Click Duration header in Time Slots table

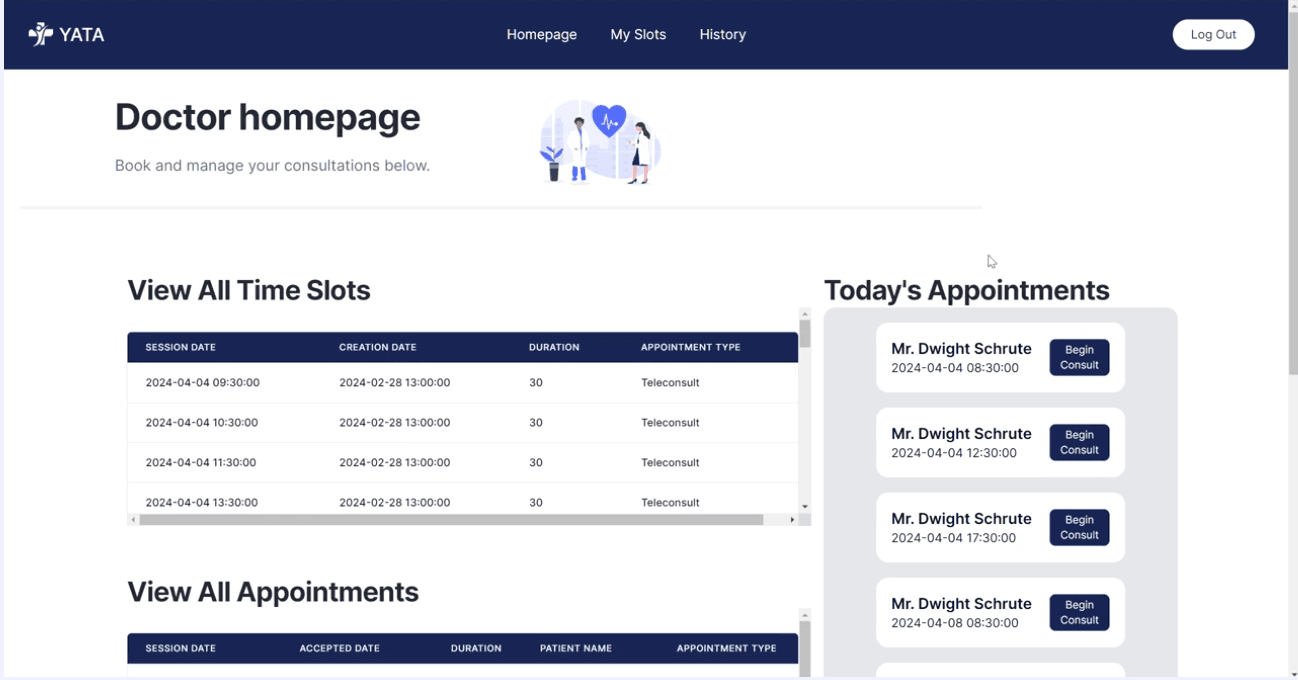pyautogui.click(x=554, y=348)
